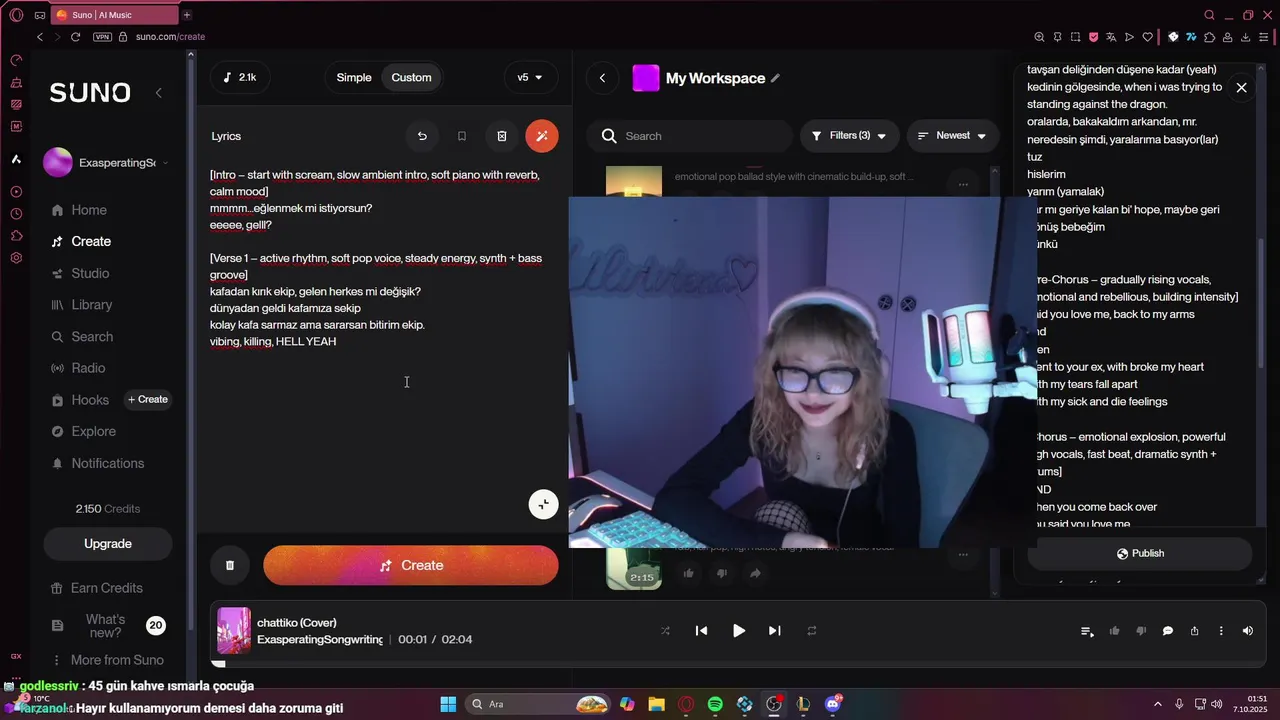Open the 2:15 song thumbnail
This screenshot has height=720, width=1280.
pos(634,568)
